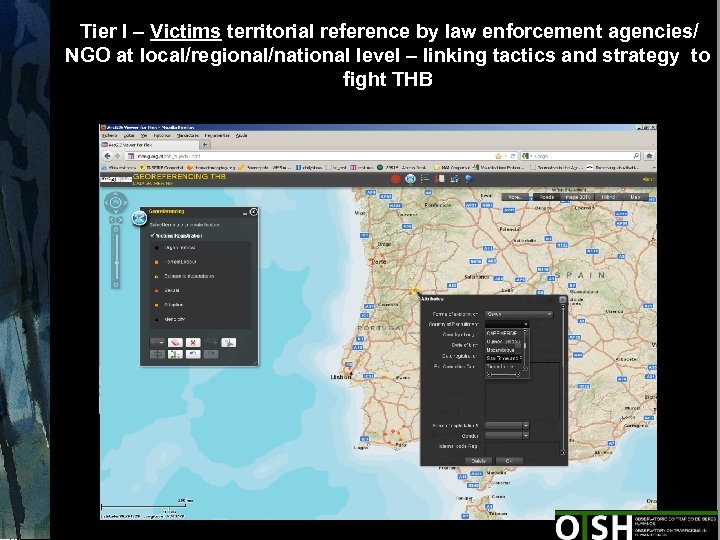The image size is (720, 540).
Task: Choose Sao Tome in the country list
Action: (x=504, y=358)
